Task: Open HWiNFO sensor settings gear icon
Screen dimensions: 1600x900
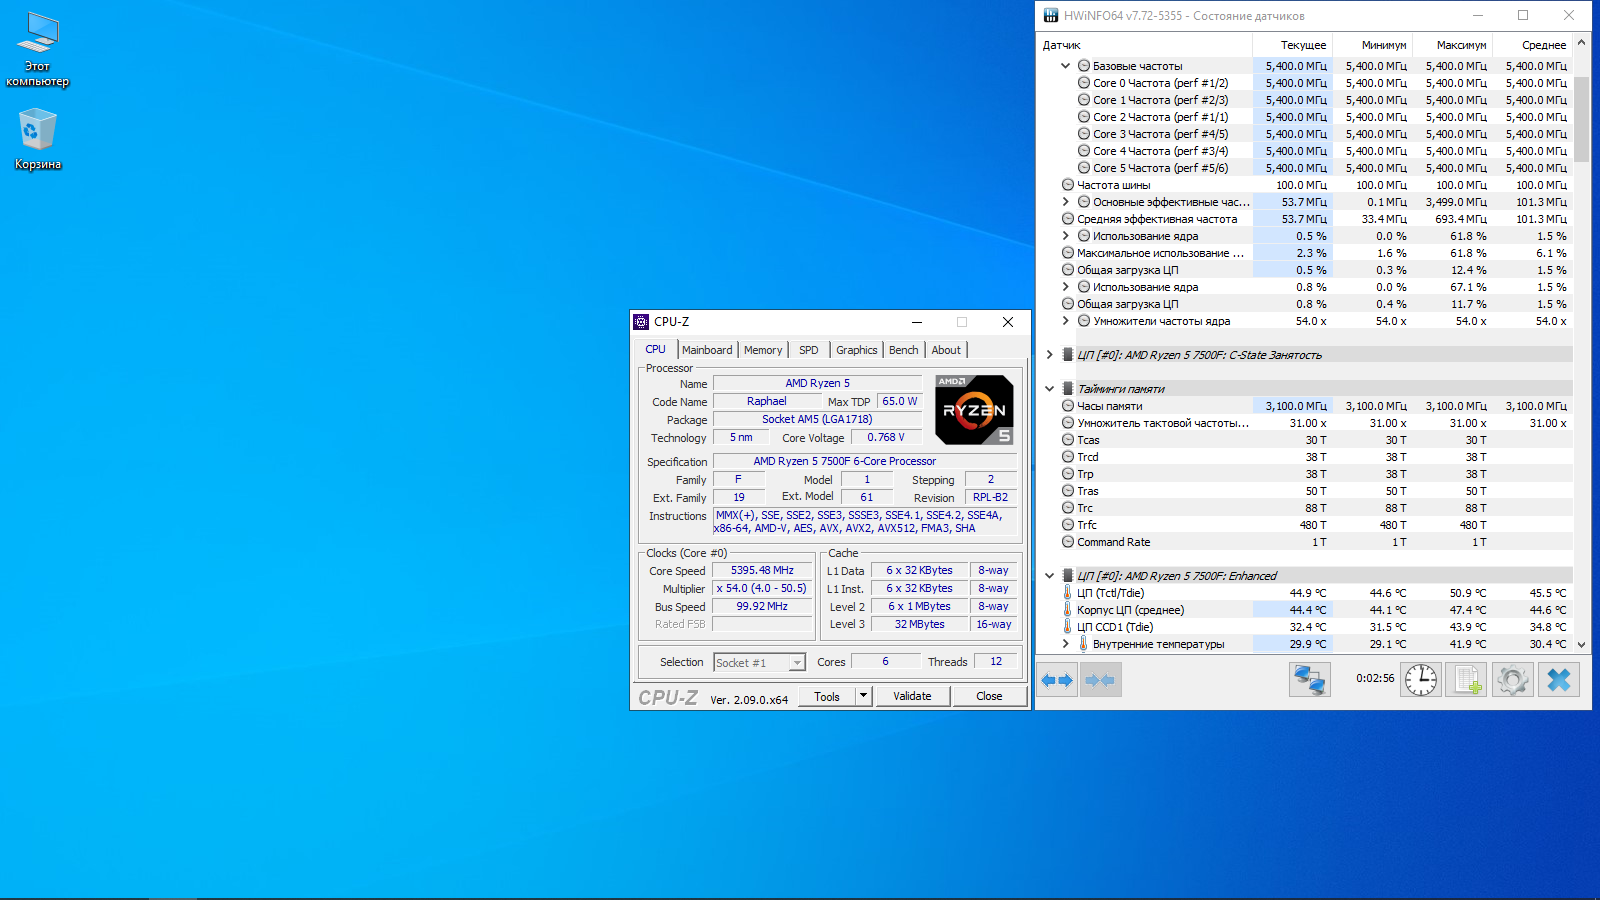Action: 1512,680
